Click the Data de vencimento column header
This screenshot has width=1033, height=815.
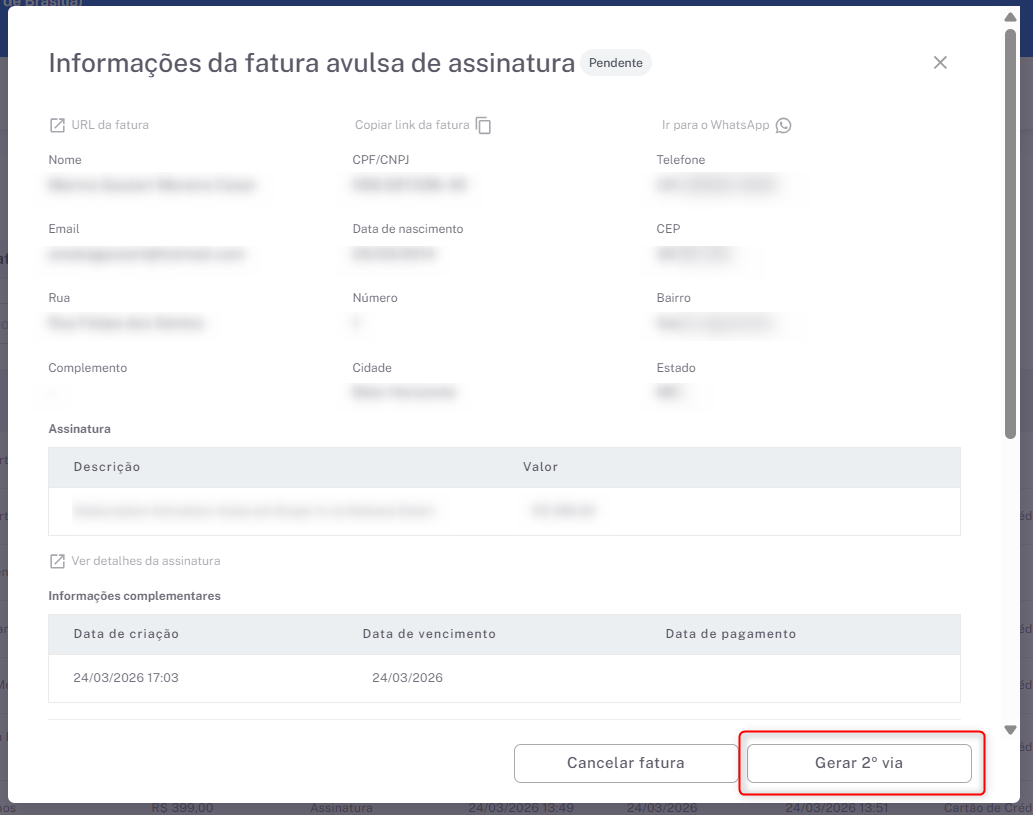(429, 634)
